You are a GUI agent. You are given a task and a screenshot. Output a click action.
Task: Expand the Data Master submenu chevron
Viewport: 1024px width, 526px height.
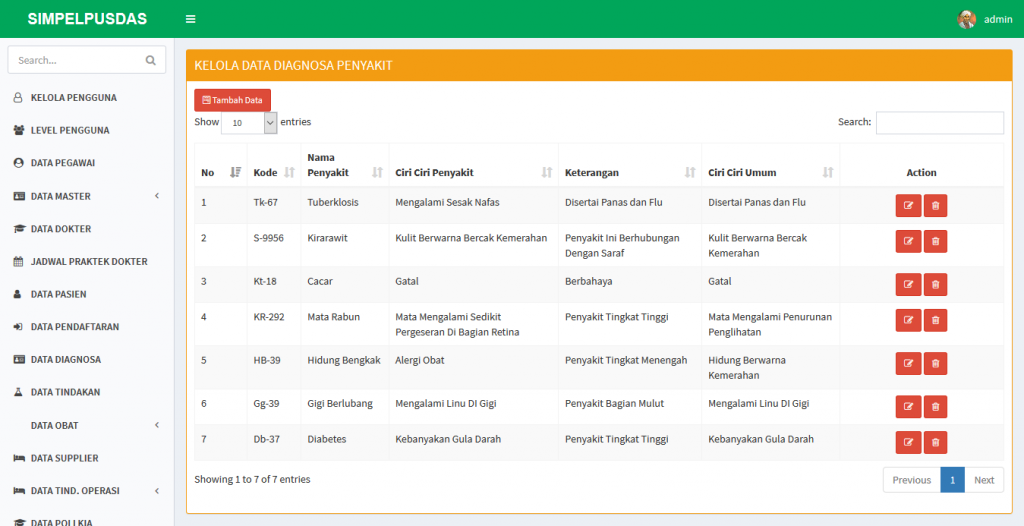(157, 196)
